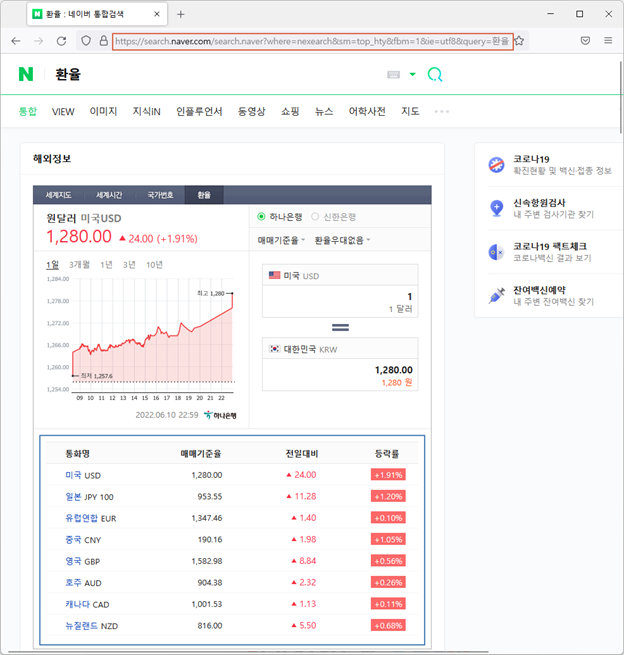The width and height of the screenshot is (624, 655).
Task: Bookmark this page with star icon
Action: (x=519, y=41)
